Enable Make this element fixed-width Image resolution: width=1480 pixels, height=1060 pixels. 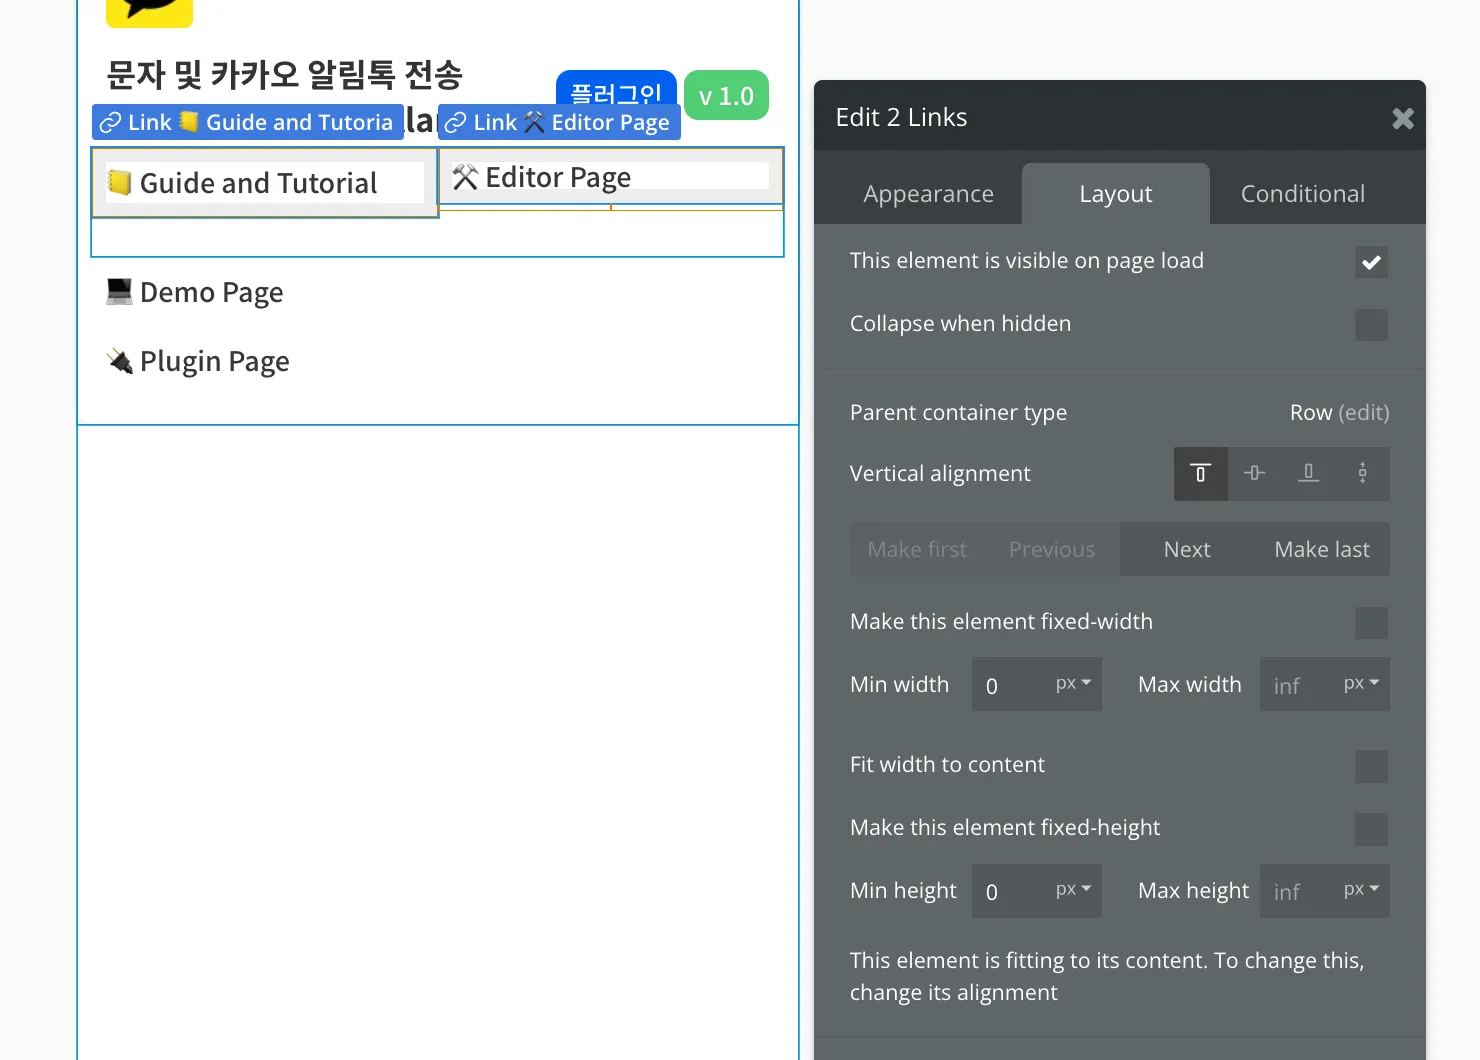tap(1371, 622)
